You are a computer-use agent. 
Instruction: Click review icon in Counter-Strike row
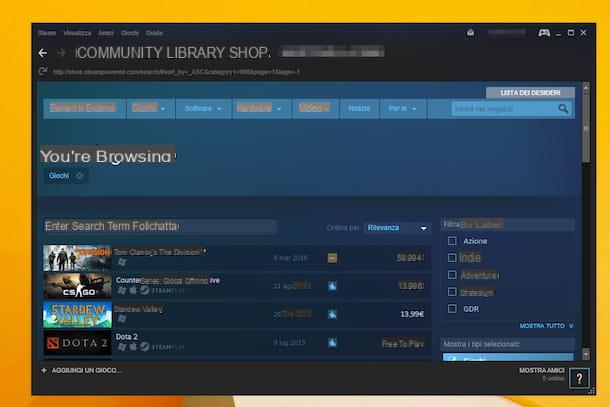(x=332, y=286)
